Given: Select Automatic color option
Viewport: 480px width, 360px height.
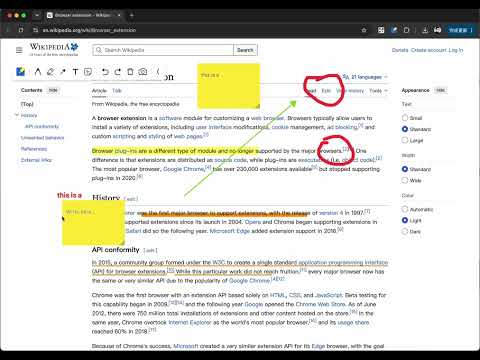Looking at the screenshot, I should pyautogui.click(x=405, y=209).
